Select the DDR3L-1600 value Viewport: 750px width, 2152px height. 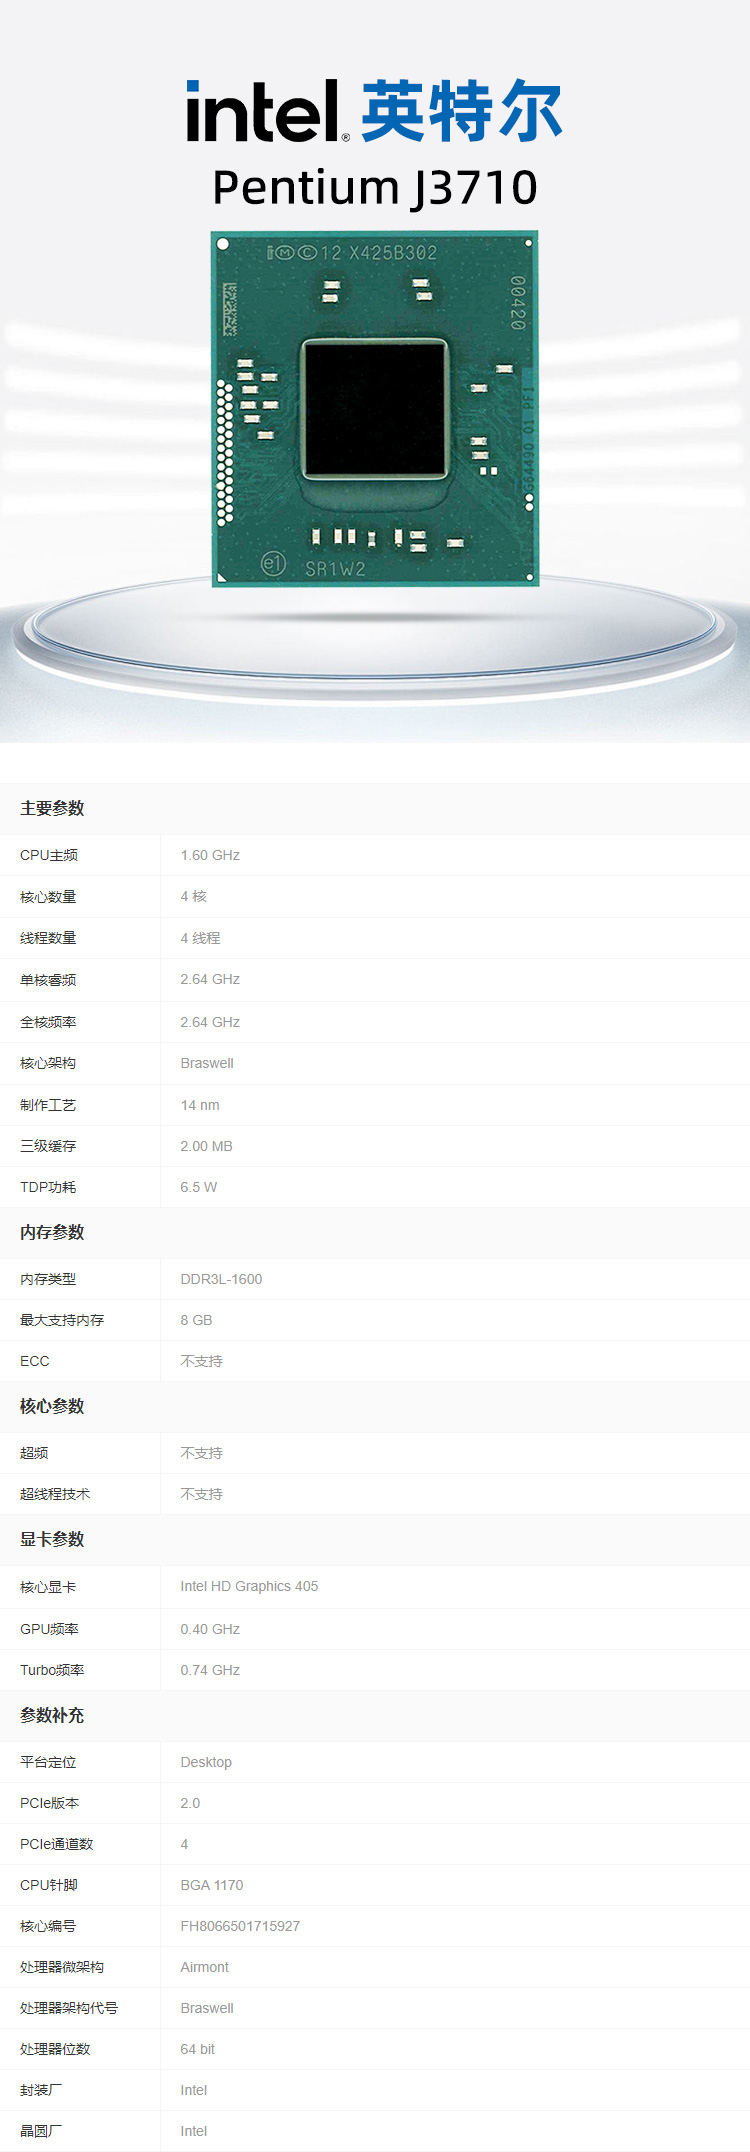[x=221, y=1279]
